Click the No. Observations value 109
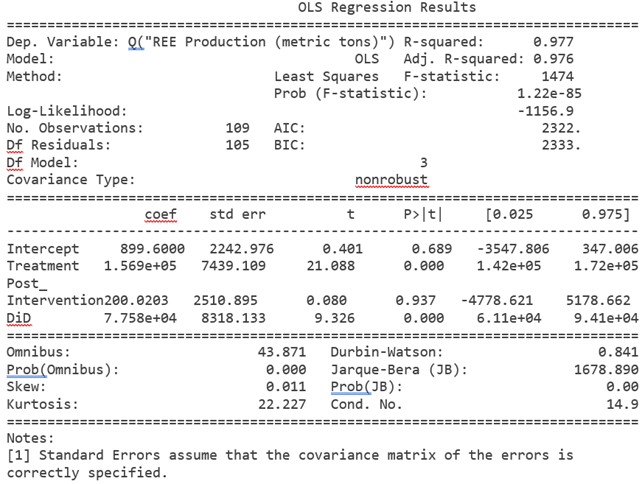Image resolution: width=642 pixels, height=484 pixels. [x=238, y=128]
